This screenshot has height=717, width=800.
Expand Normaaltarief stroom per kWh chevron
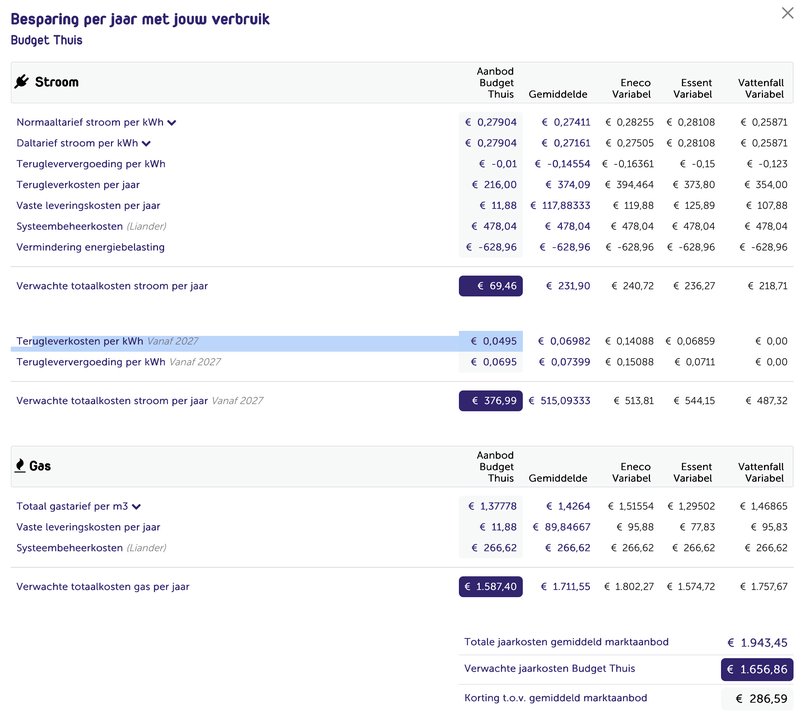(x=172, y=122)
